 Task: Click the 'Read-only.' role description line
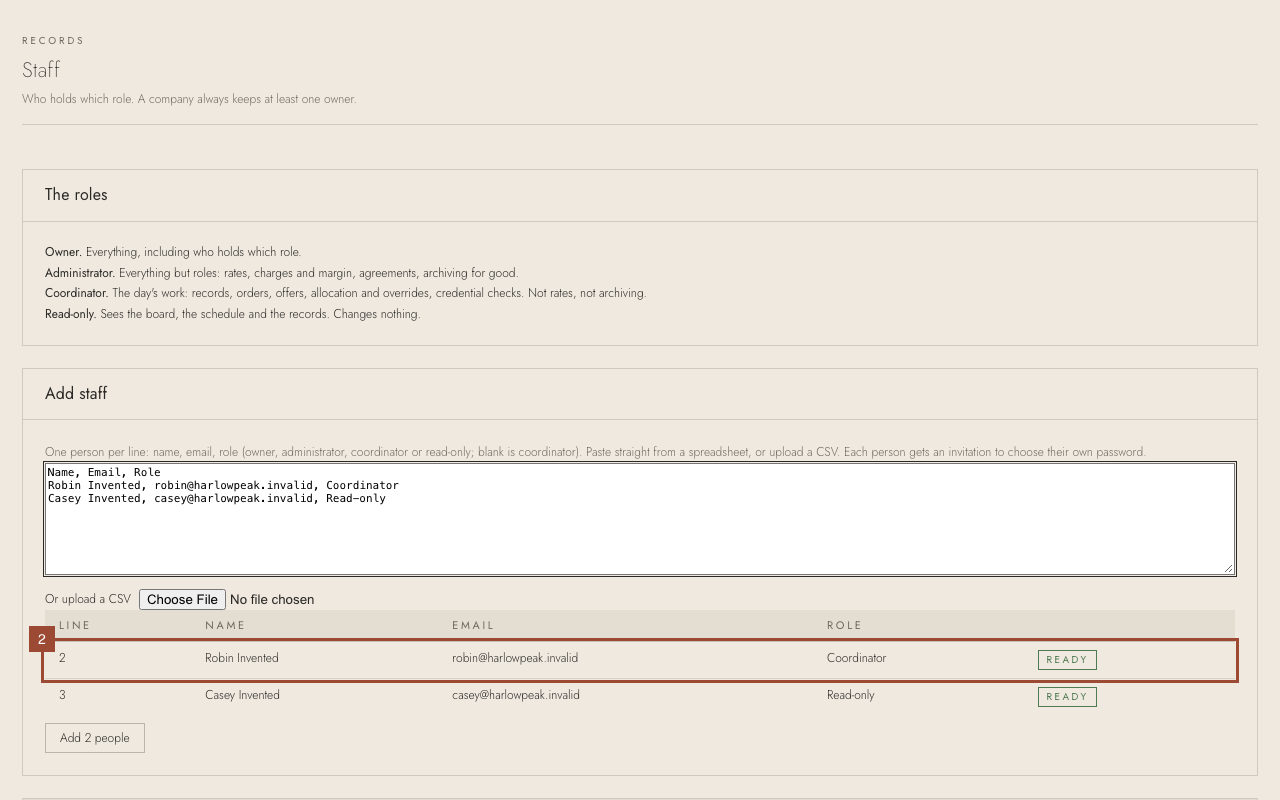(x=233, y=314)
